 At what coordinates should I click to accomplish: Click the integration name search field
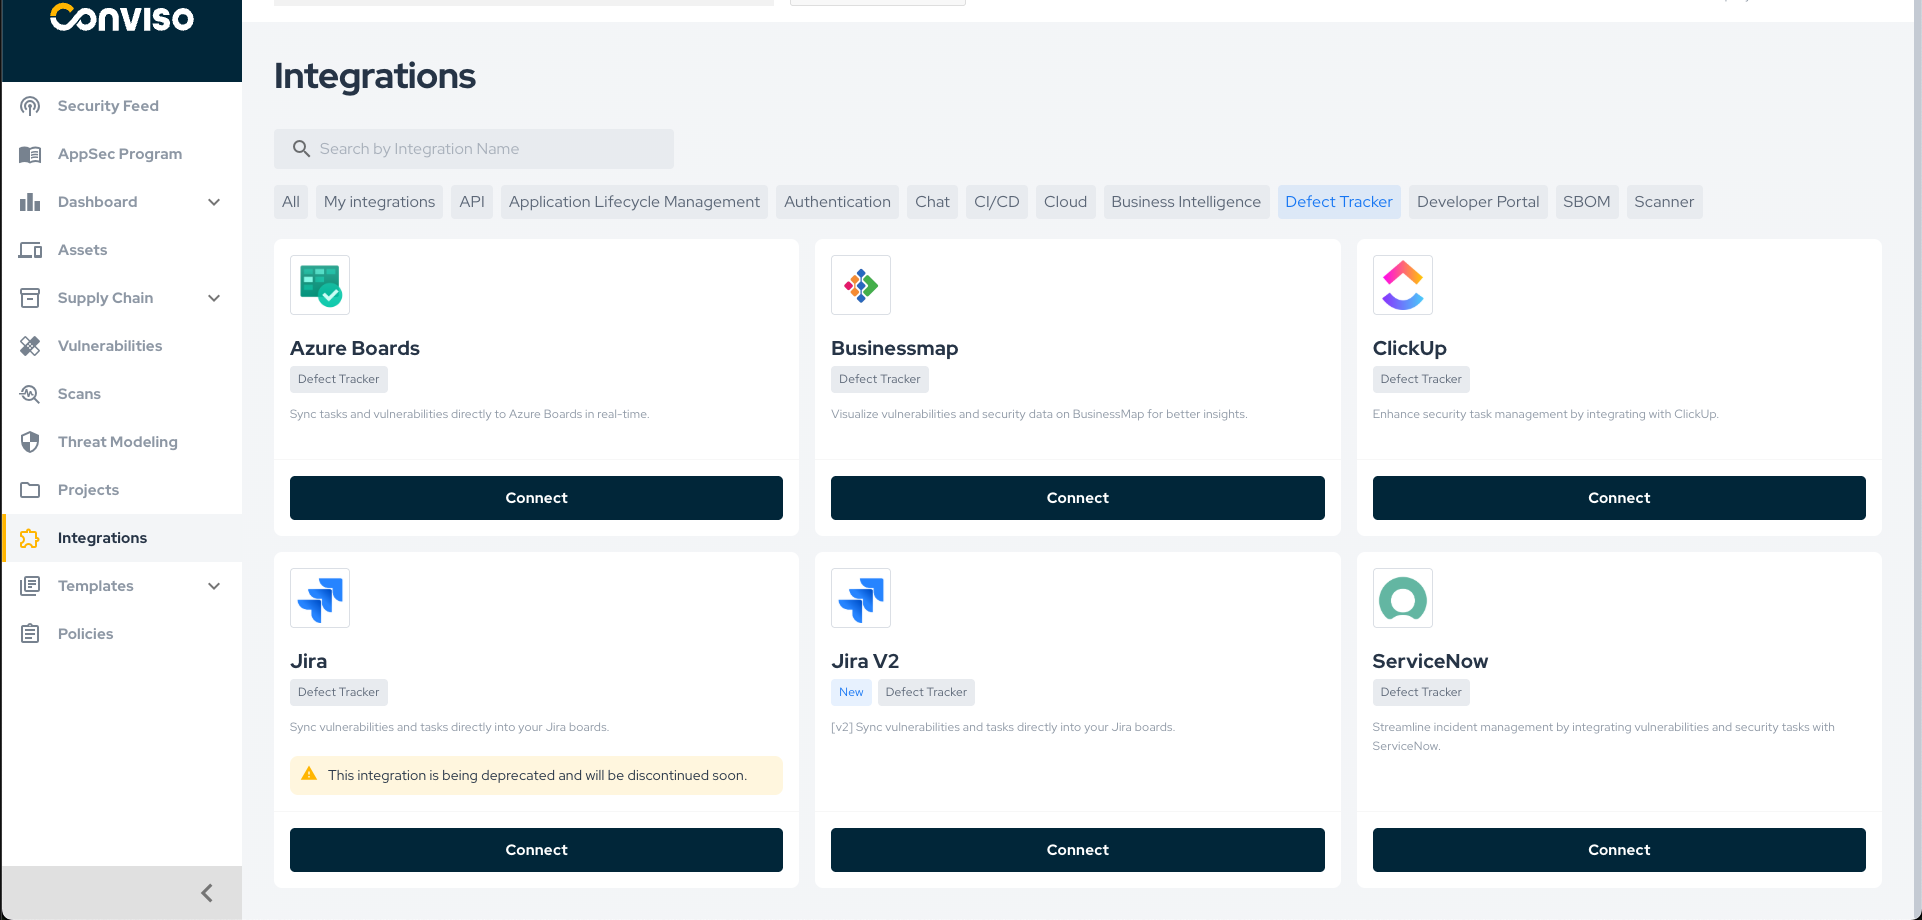pos(474,148)
